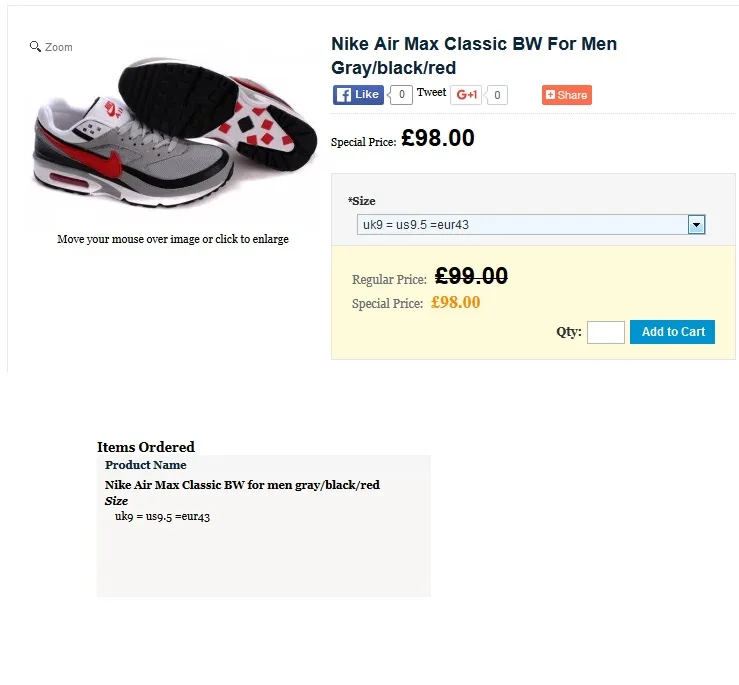Click the Facebook Like button
The width and height of the screenshot is (739, 685).
358,95
